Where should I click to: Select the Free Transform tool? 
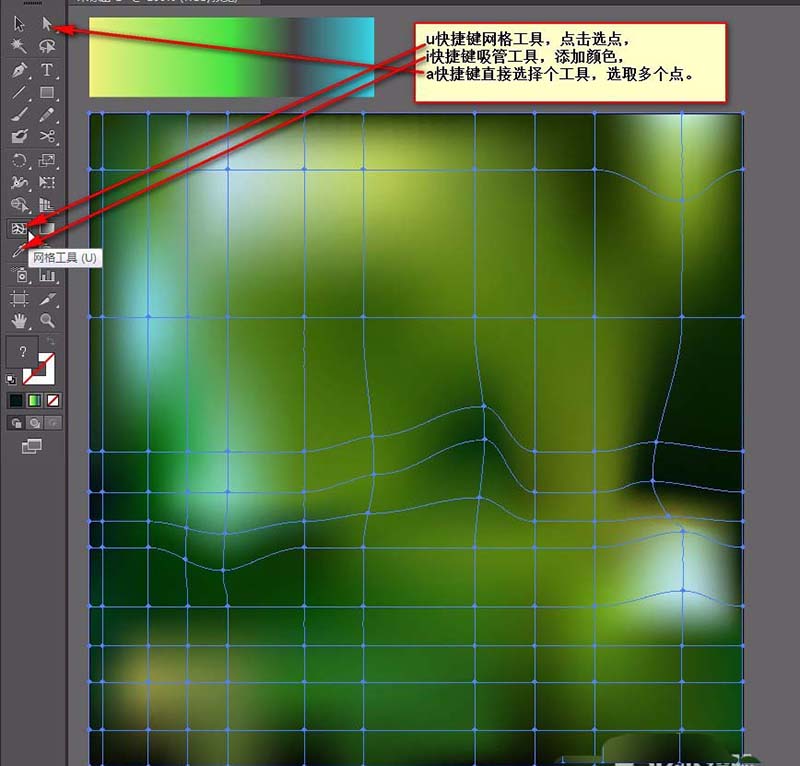coord(47,182)
